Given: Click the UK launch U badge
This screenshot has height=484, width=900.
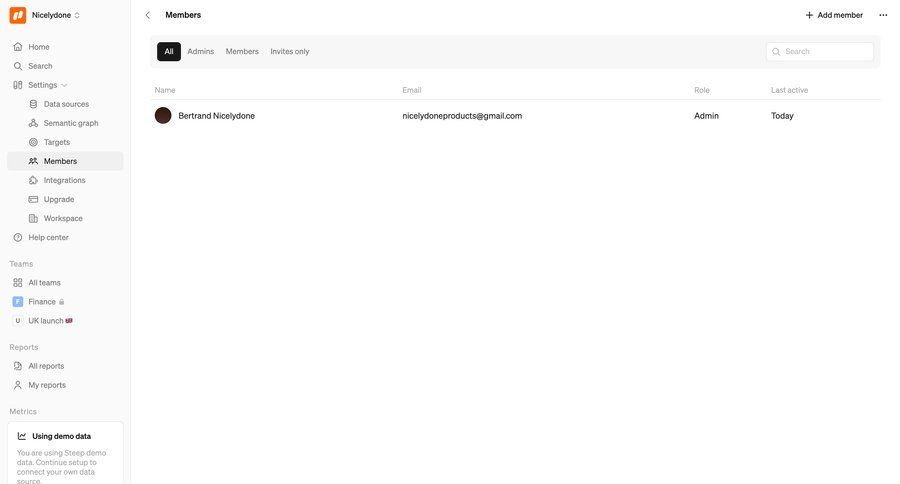Looking at the screenshot, I should tap(18, 320).
